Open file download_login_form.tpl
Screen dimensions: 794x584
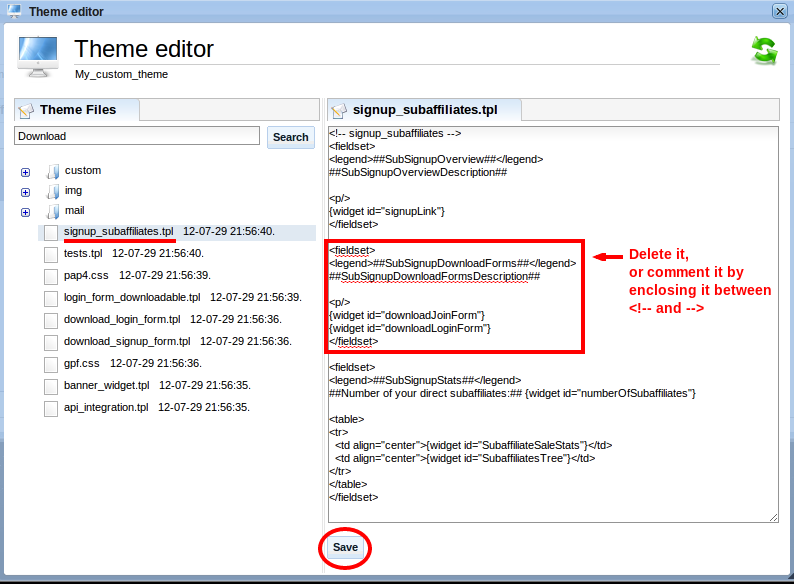(122, 320)
